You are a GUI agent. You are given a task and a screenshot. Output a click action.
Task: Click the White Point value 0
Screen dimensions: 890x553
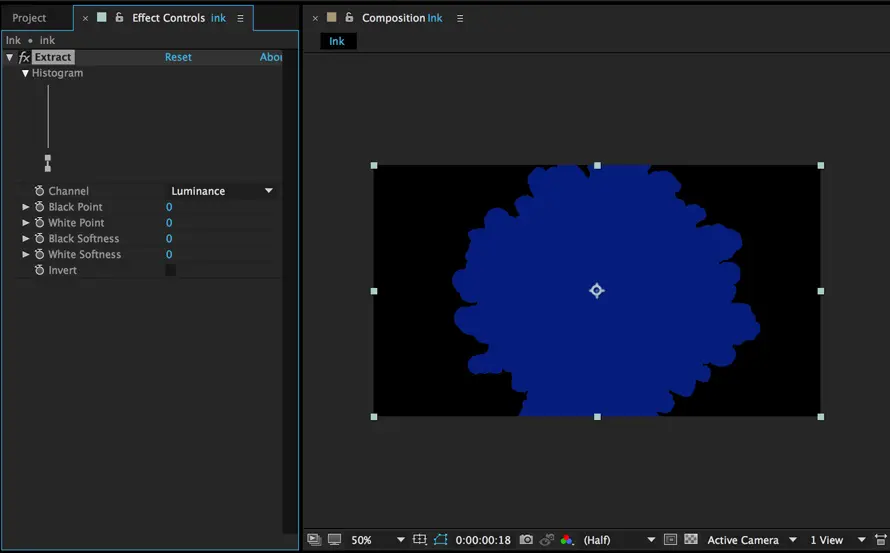click(169, 223)
